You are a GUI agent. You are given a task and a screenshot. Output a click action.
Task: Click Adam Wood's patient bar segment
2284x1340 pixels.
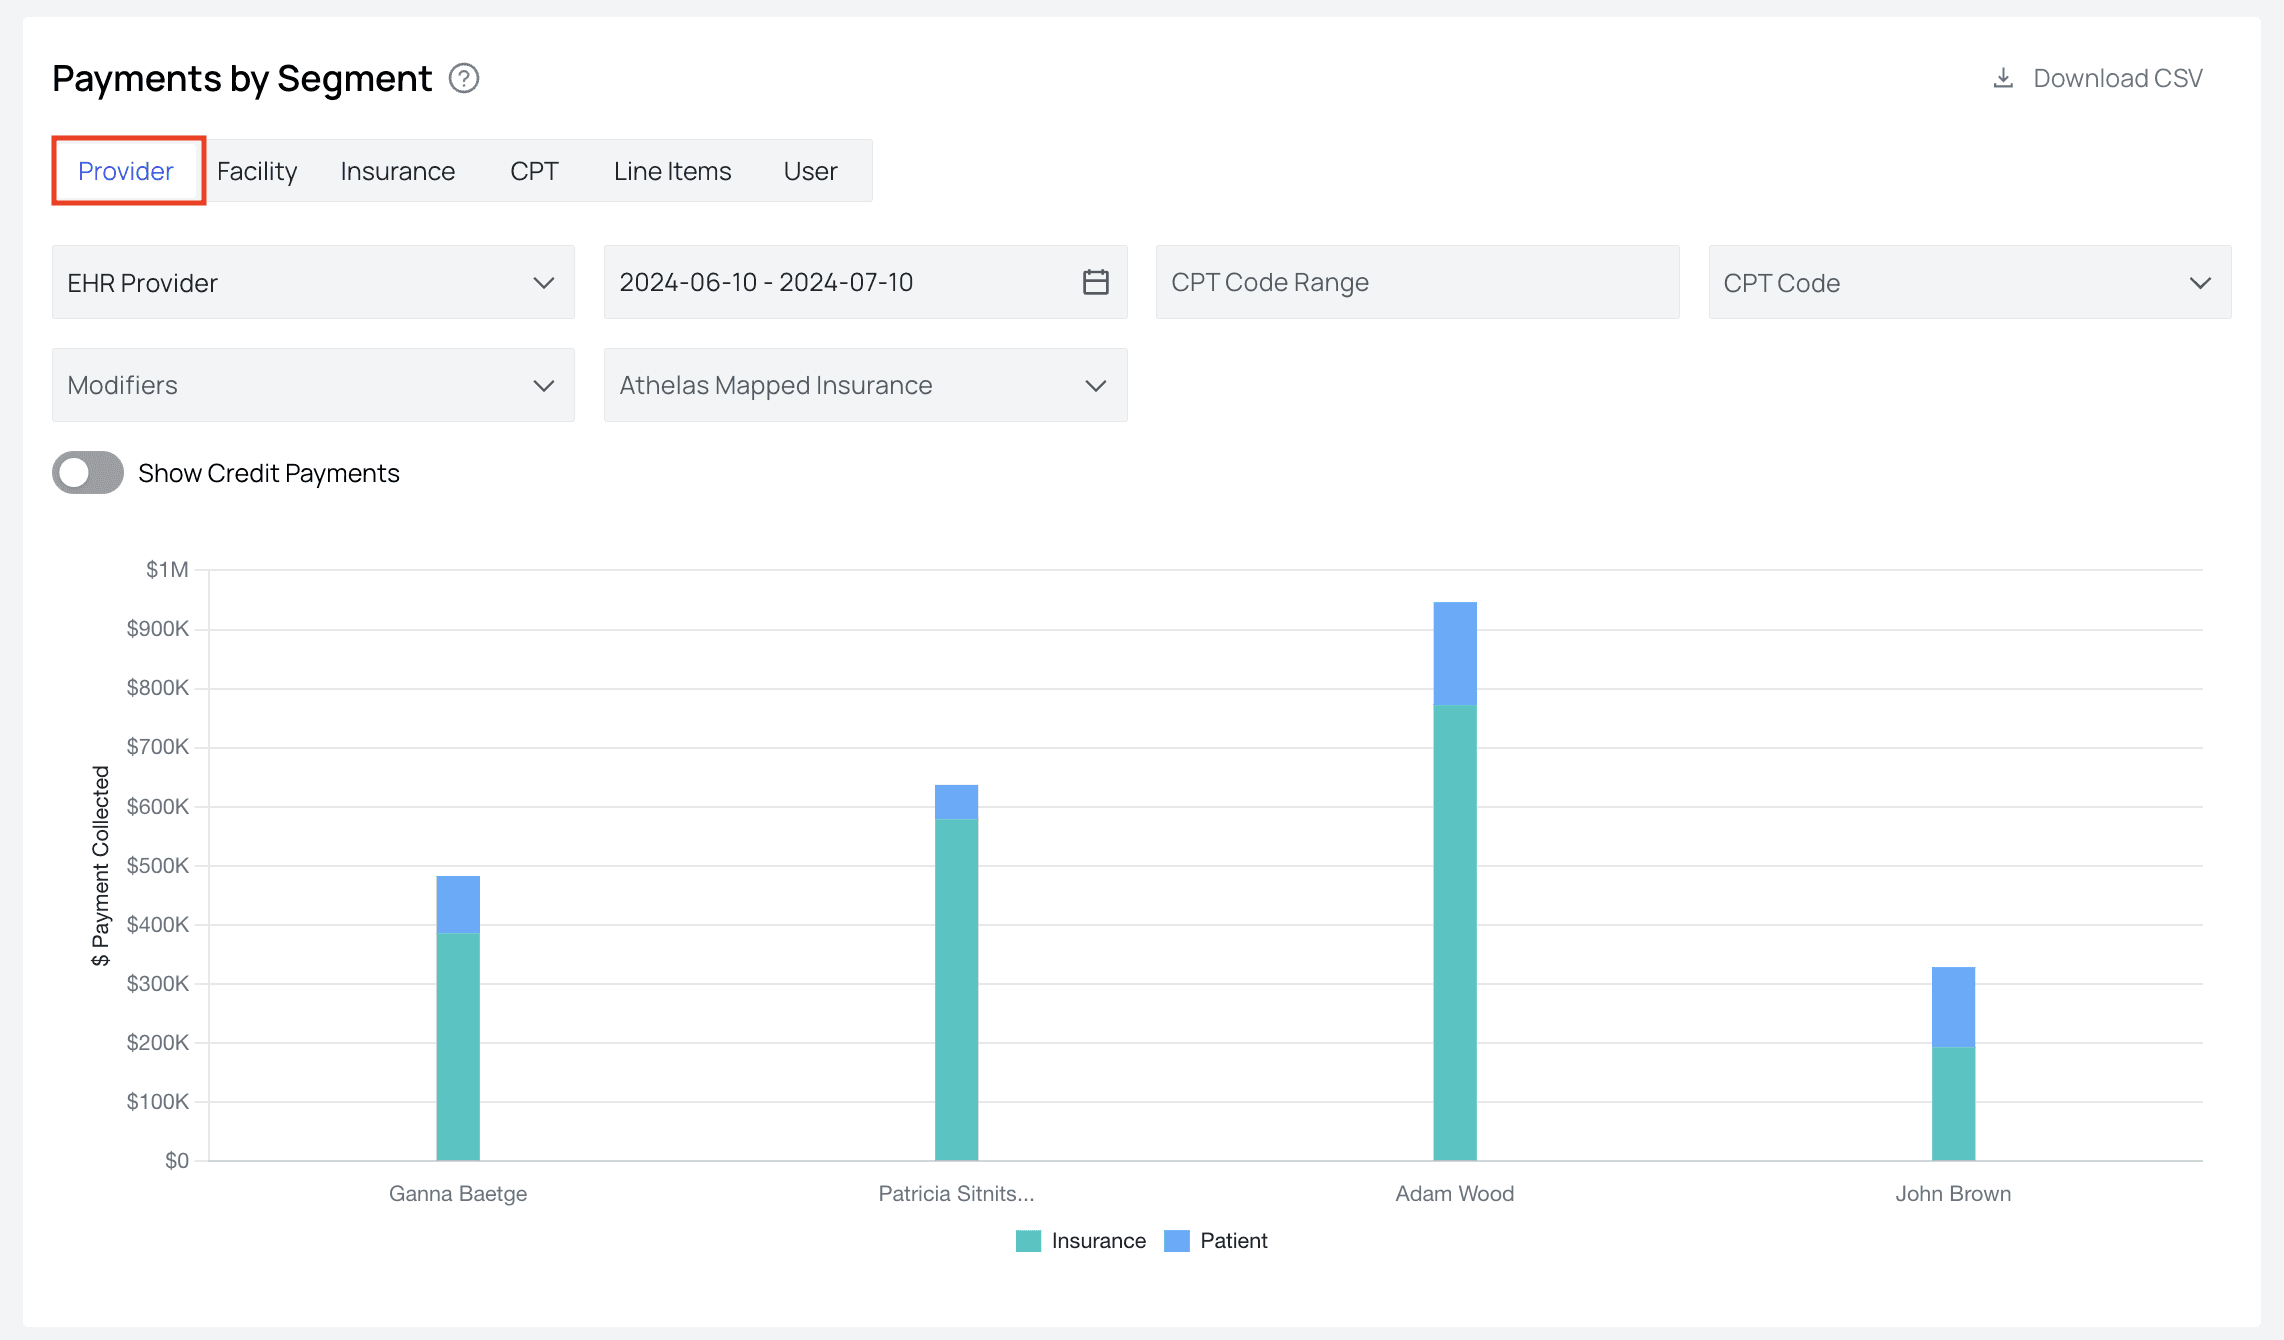[x=1455, y=654]
